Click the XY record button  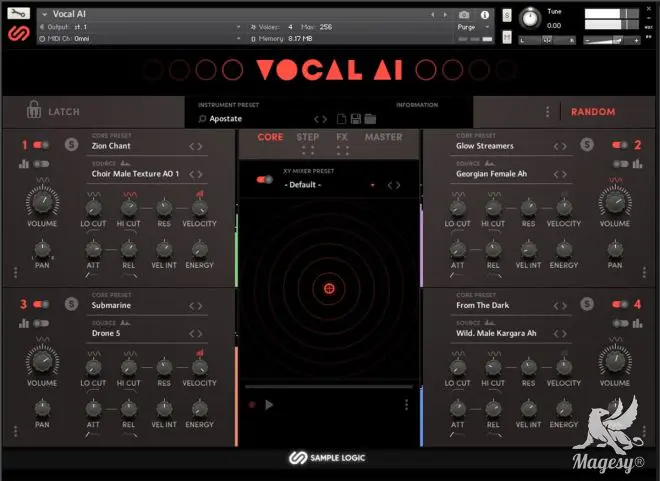click(x=252, y=405)
